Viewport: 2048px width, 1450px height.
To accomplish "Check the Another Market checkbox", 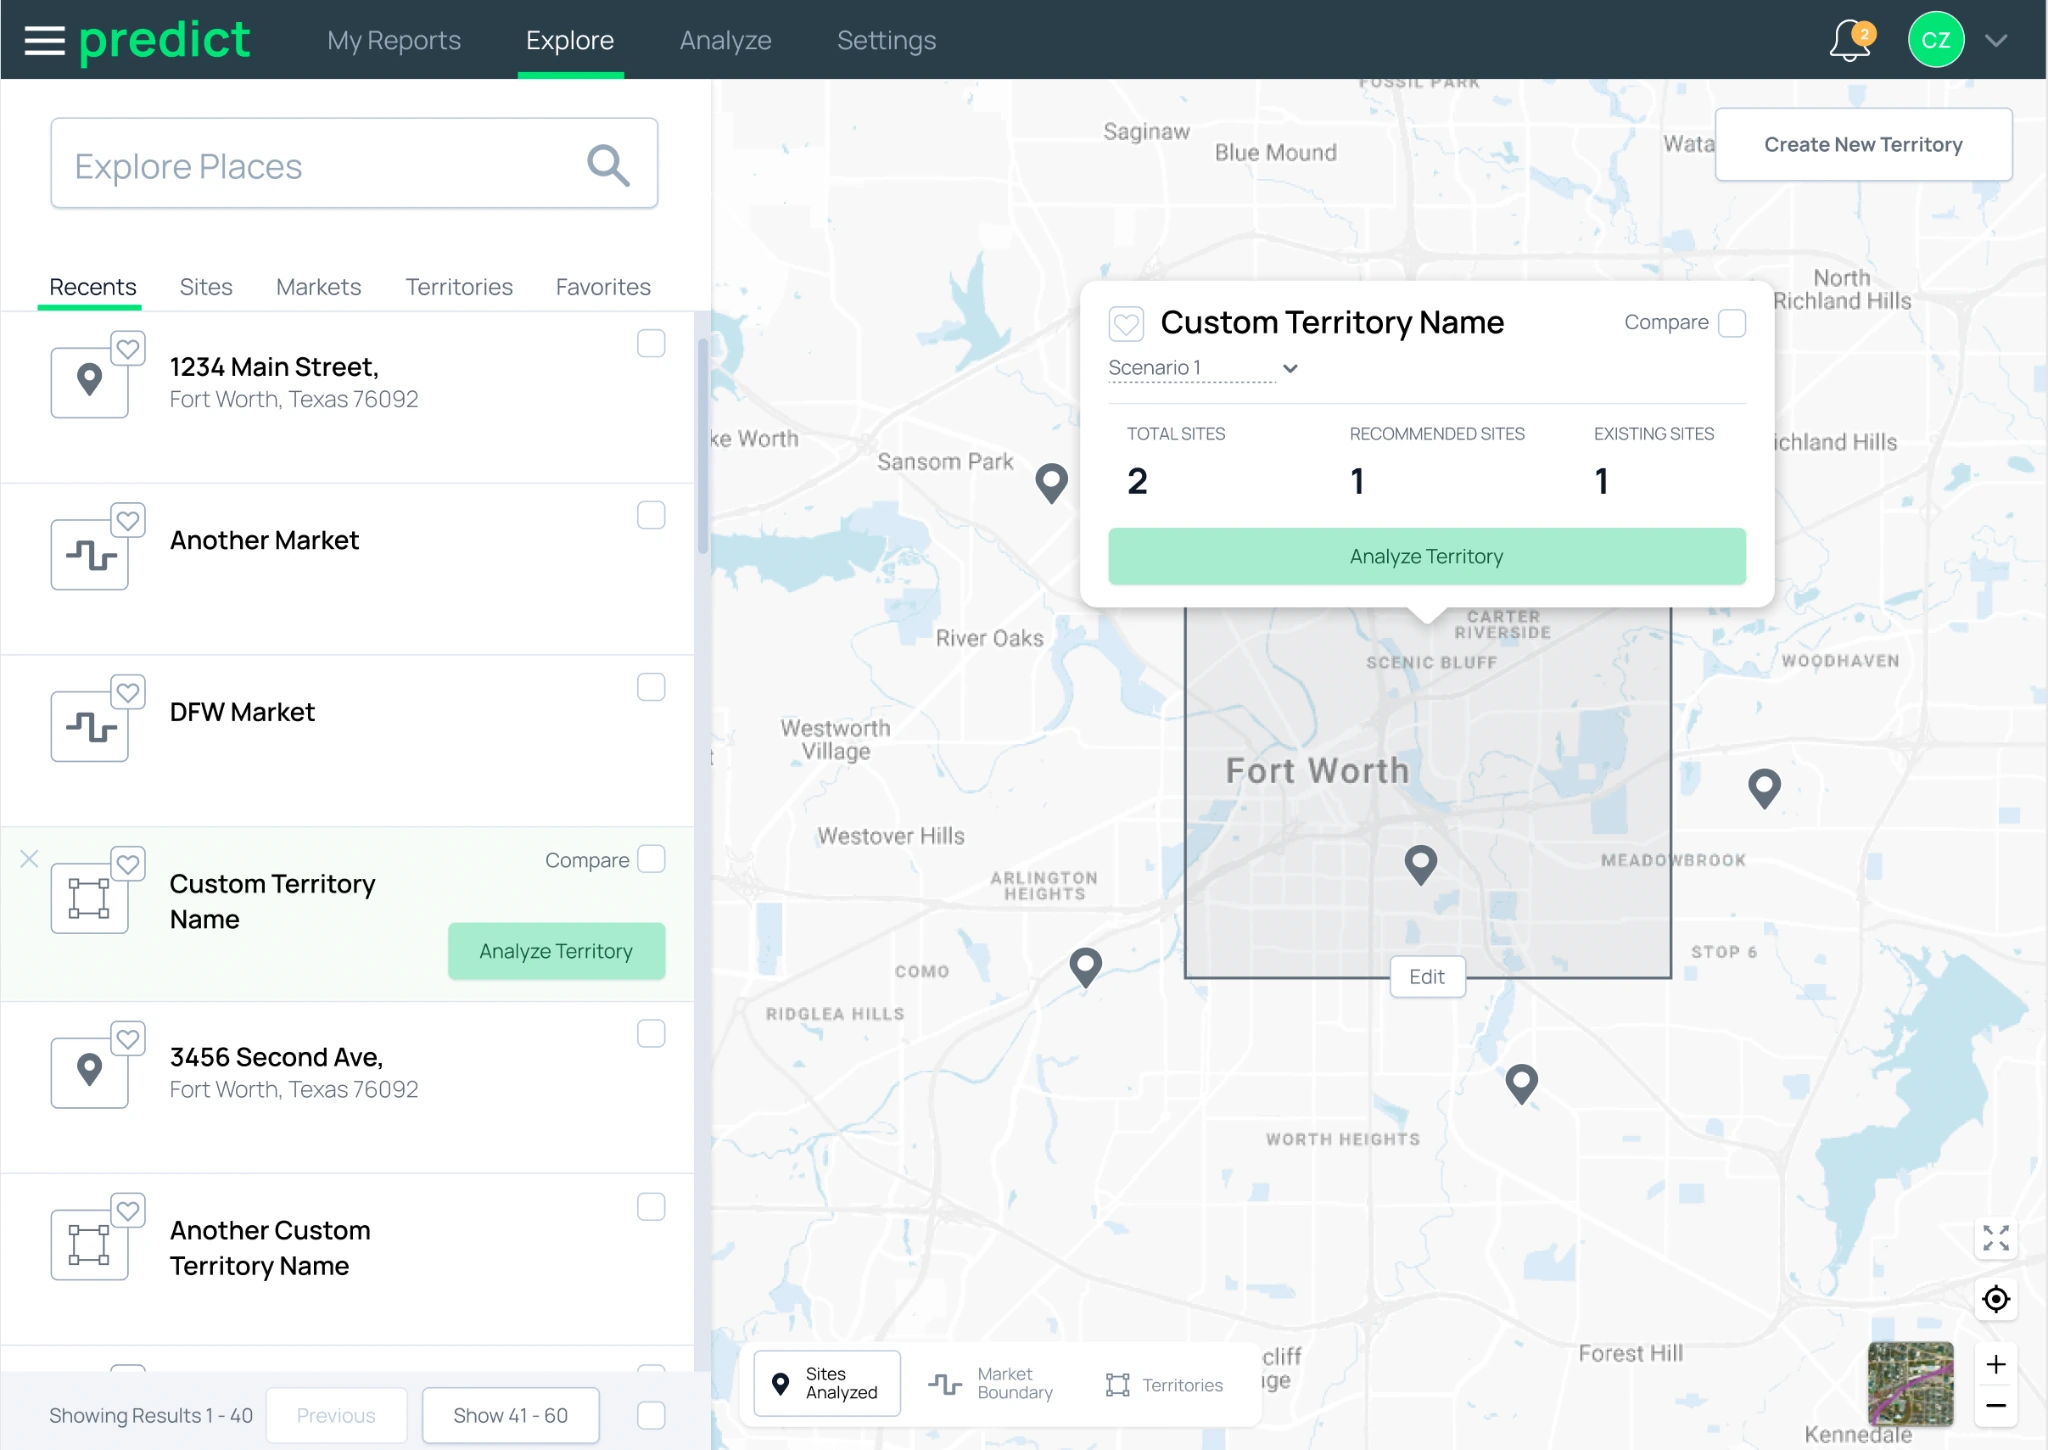I will point(651,515).
